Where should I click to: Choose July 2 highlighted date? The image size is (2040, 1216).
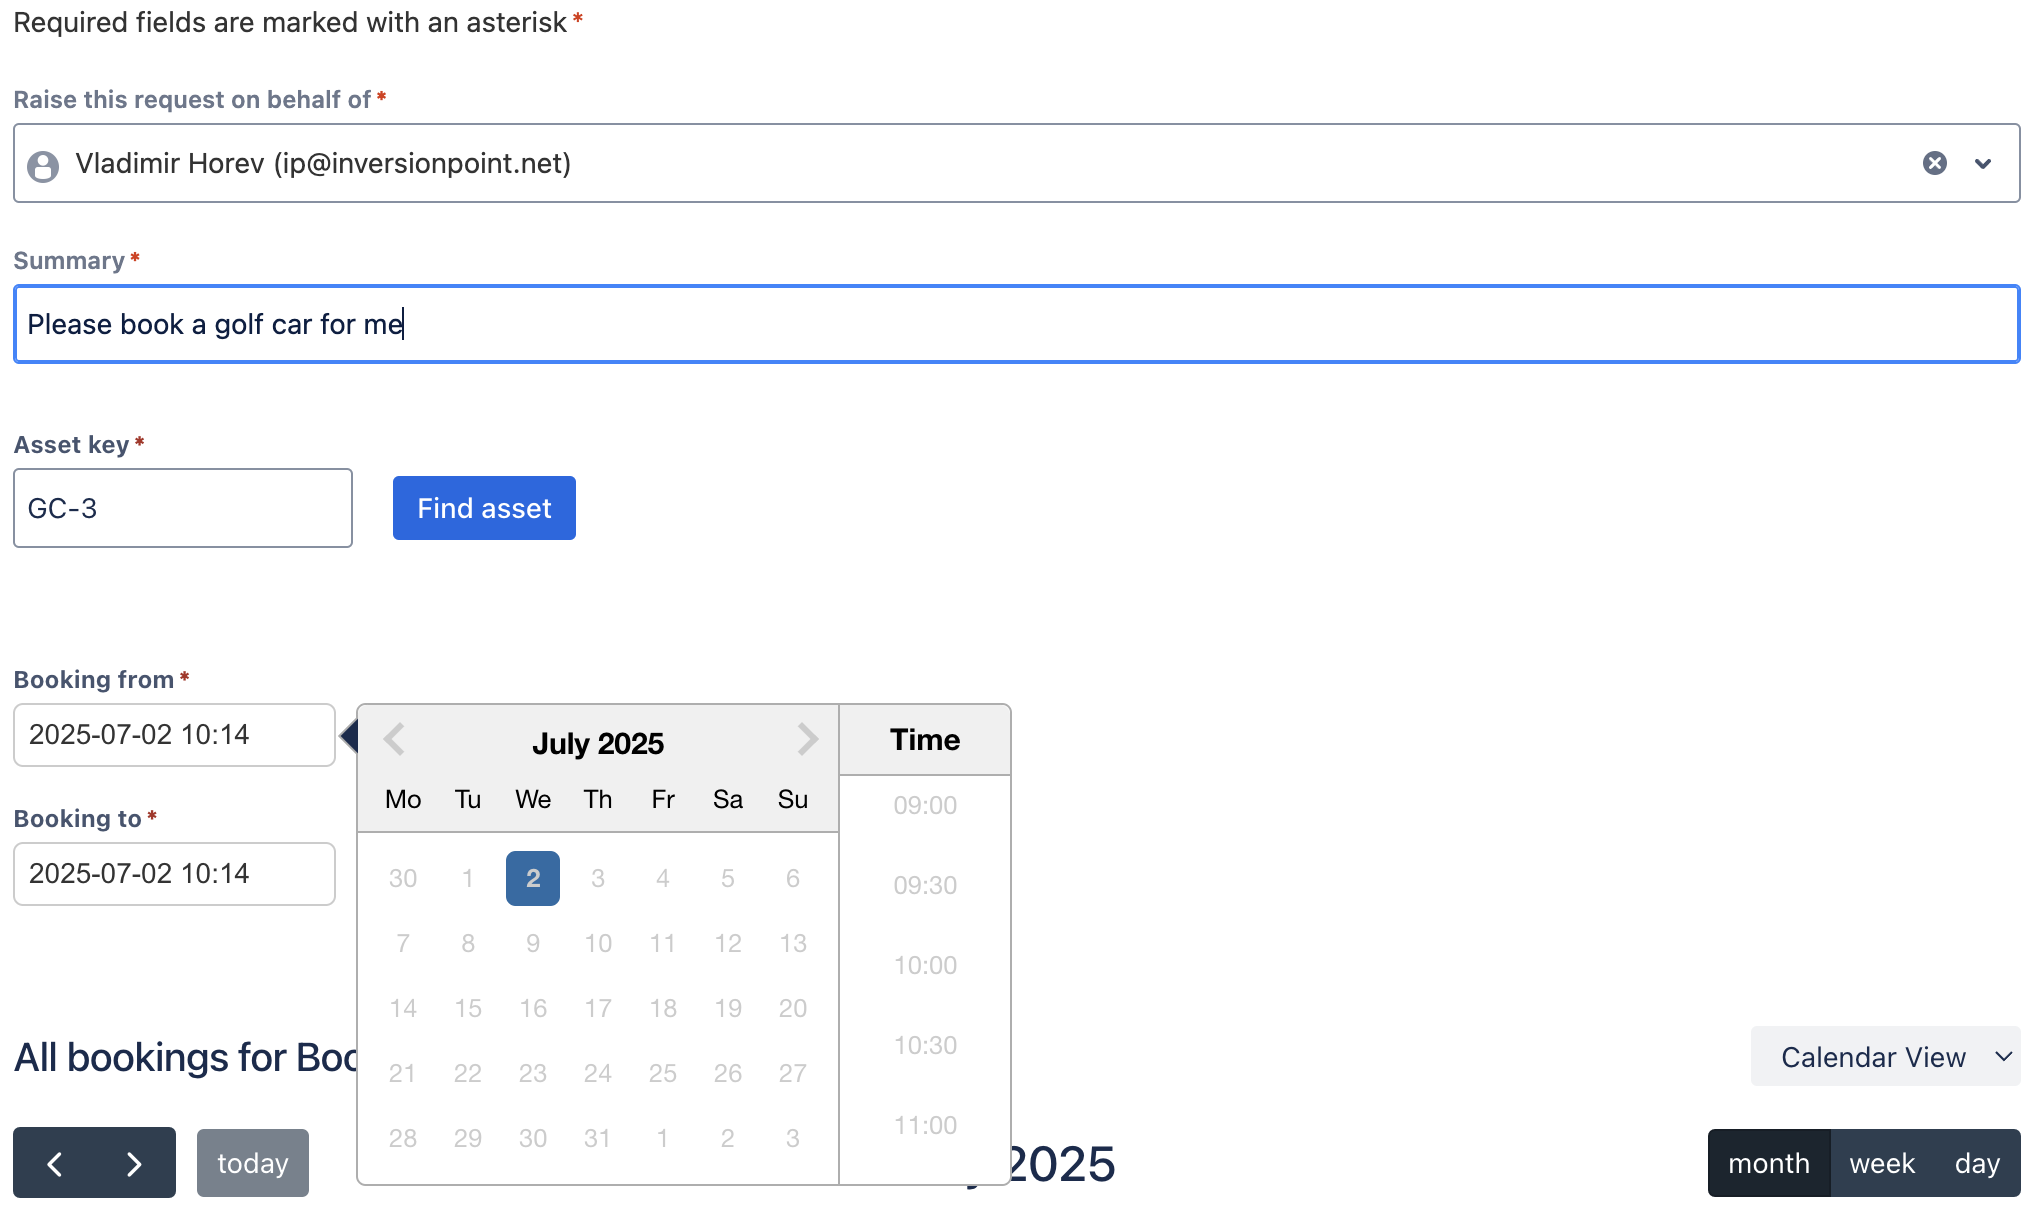pos(533,878)
